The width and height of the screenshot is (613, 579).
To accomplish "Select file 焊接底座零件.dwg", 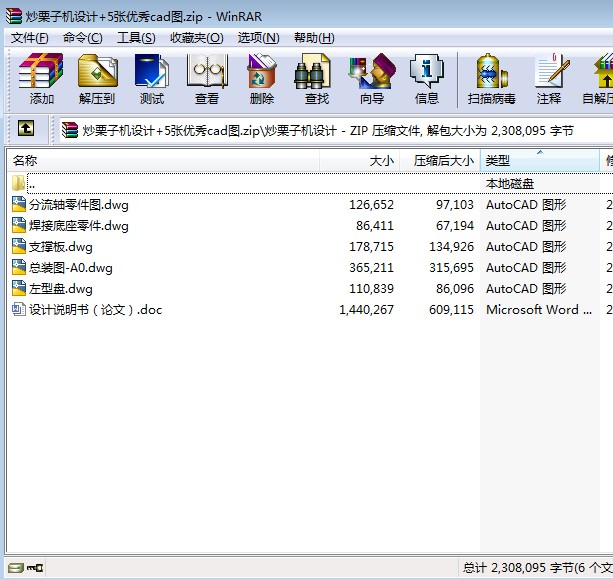I will (79, 226).
